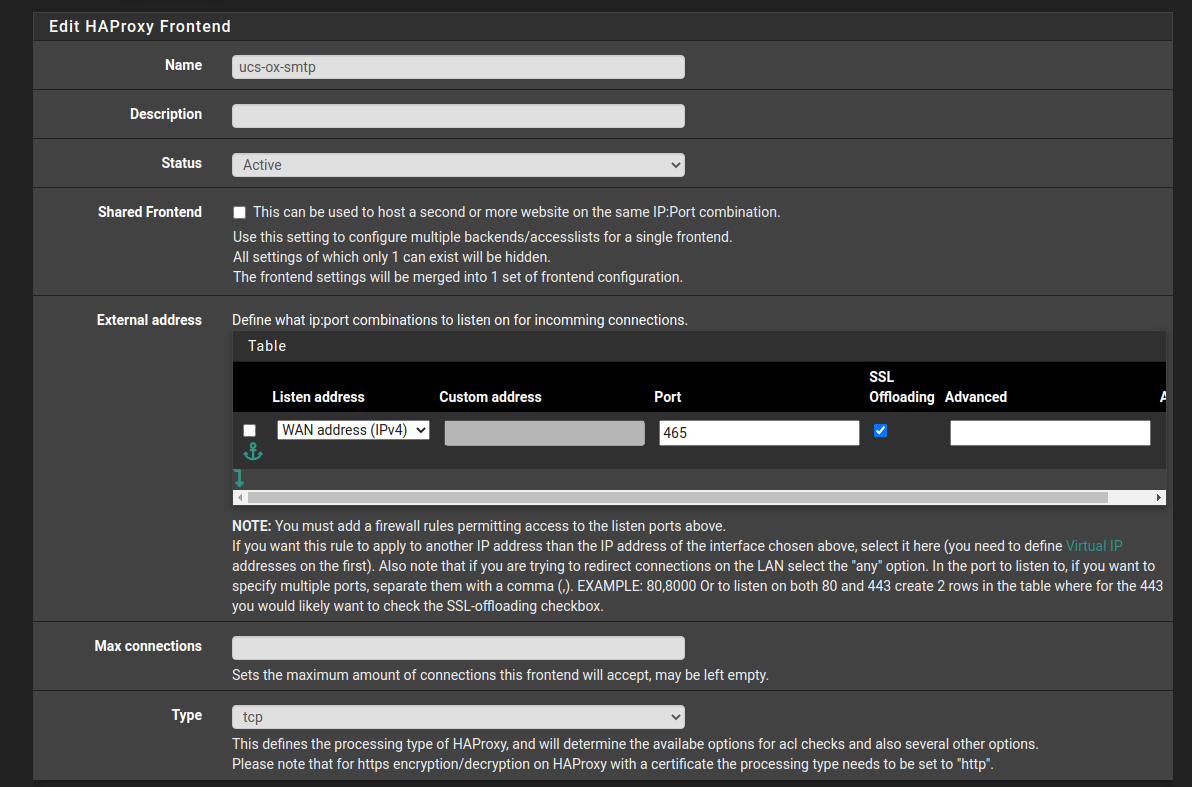The width and height of the screenshot is (1192, 787).
Task: Open the Virtual IP link
Action: tap(1093, 546)
